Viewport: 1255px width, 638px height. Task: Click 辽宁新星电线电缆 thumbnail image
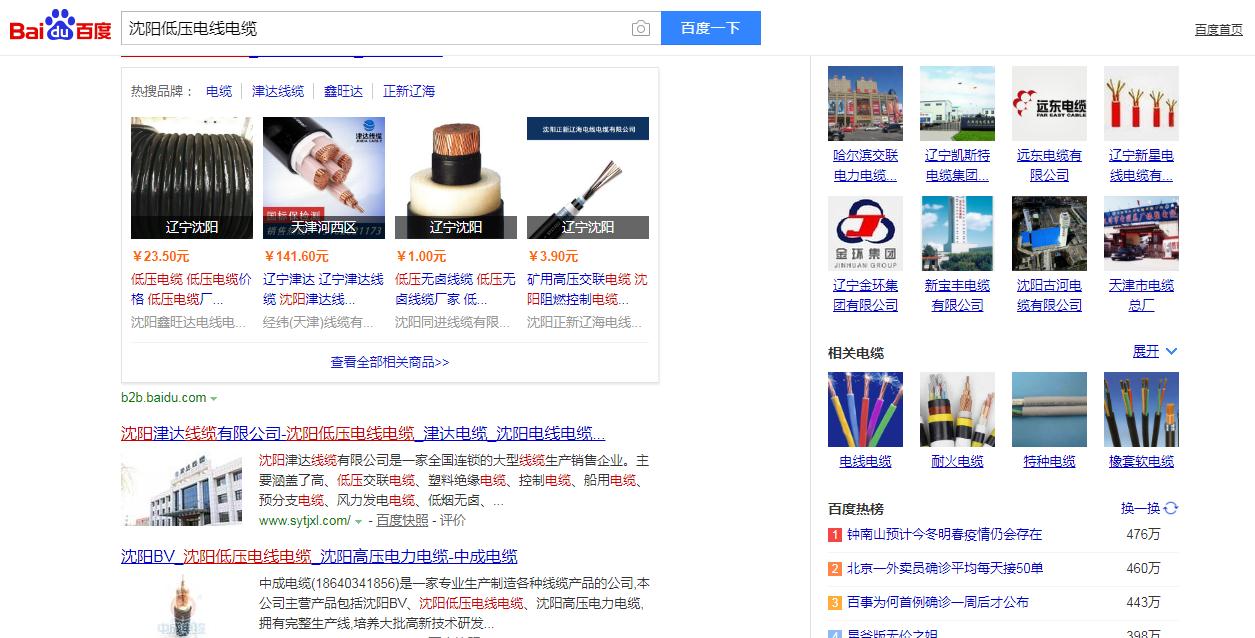tap(1142, 103)
